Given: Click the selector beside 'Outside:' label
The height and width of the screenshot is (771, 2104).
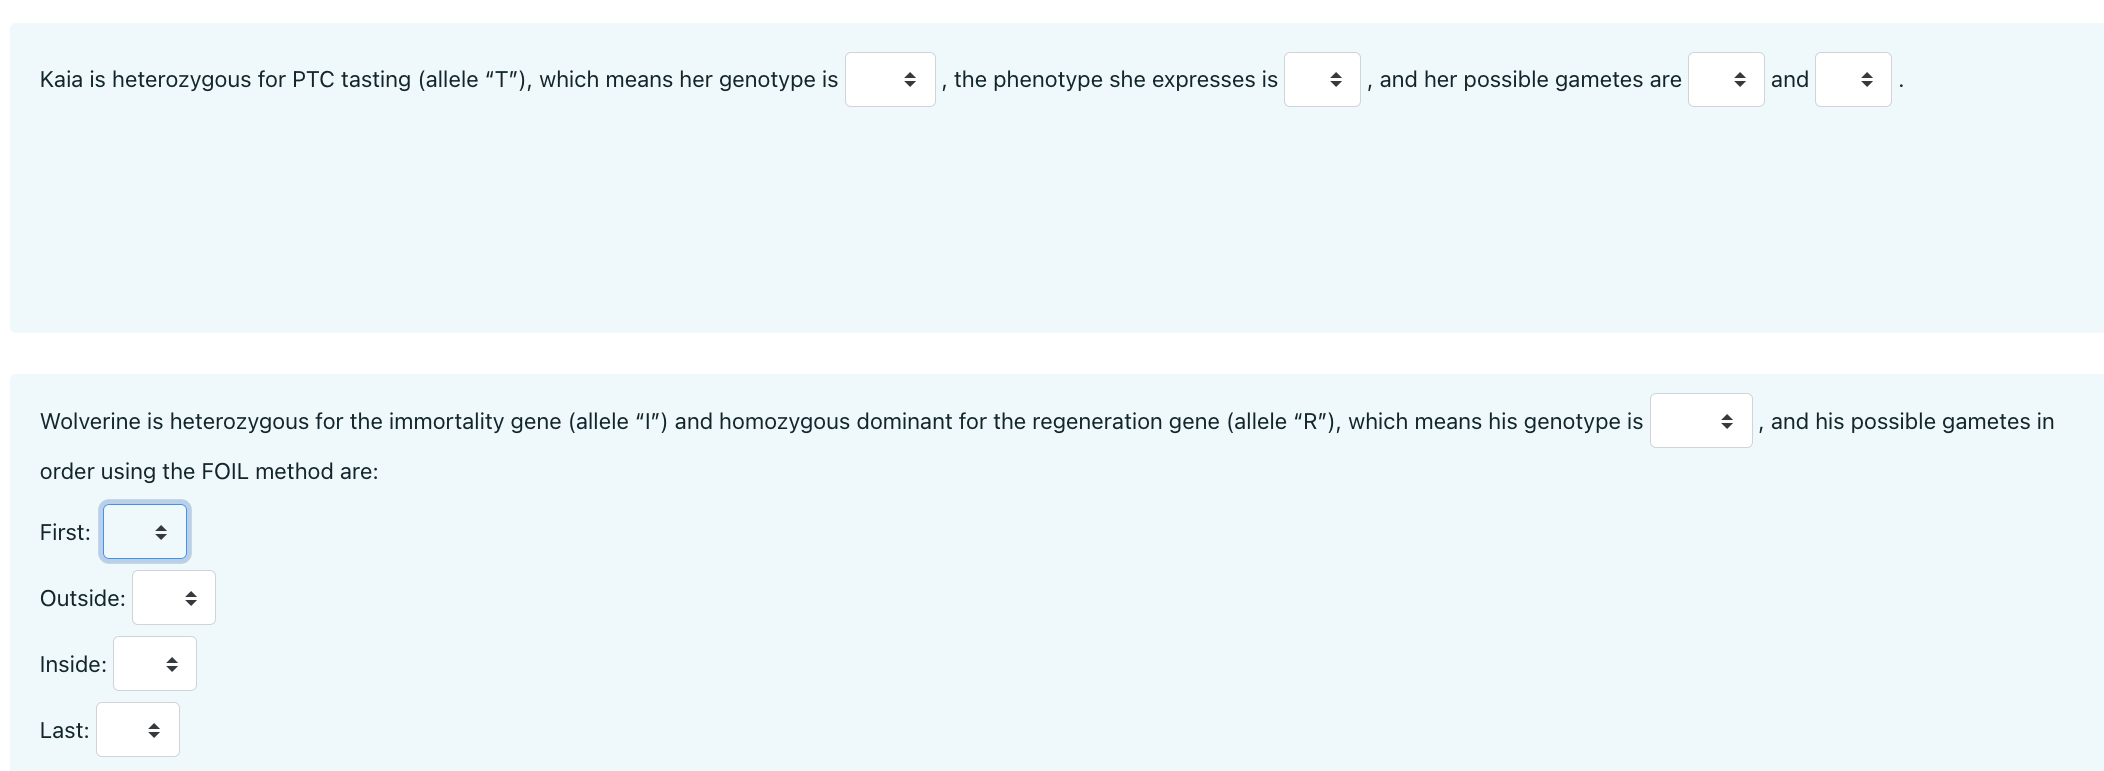Looking at the screenshot, I should click(x=174, y=597).
